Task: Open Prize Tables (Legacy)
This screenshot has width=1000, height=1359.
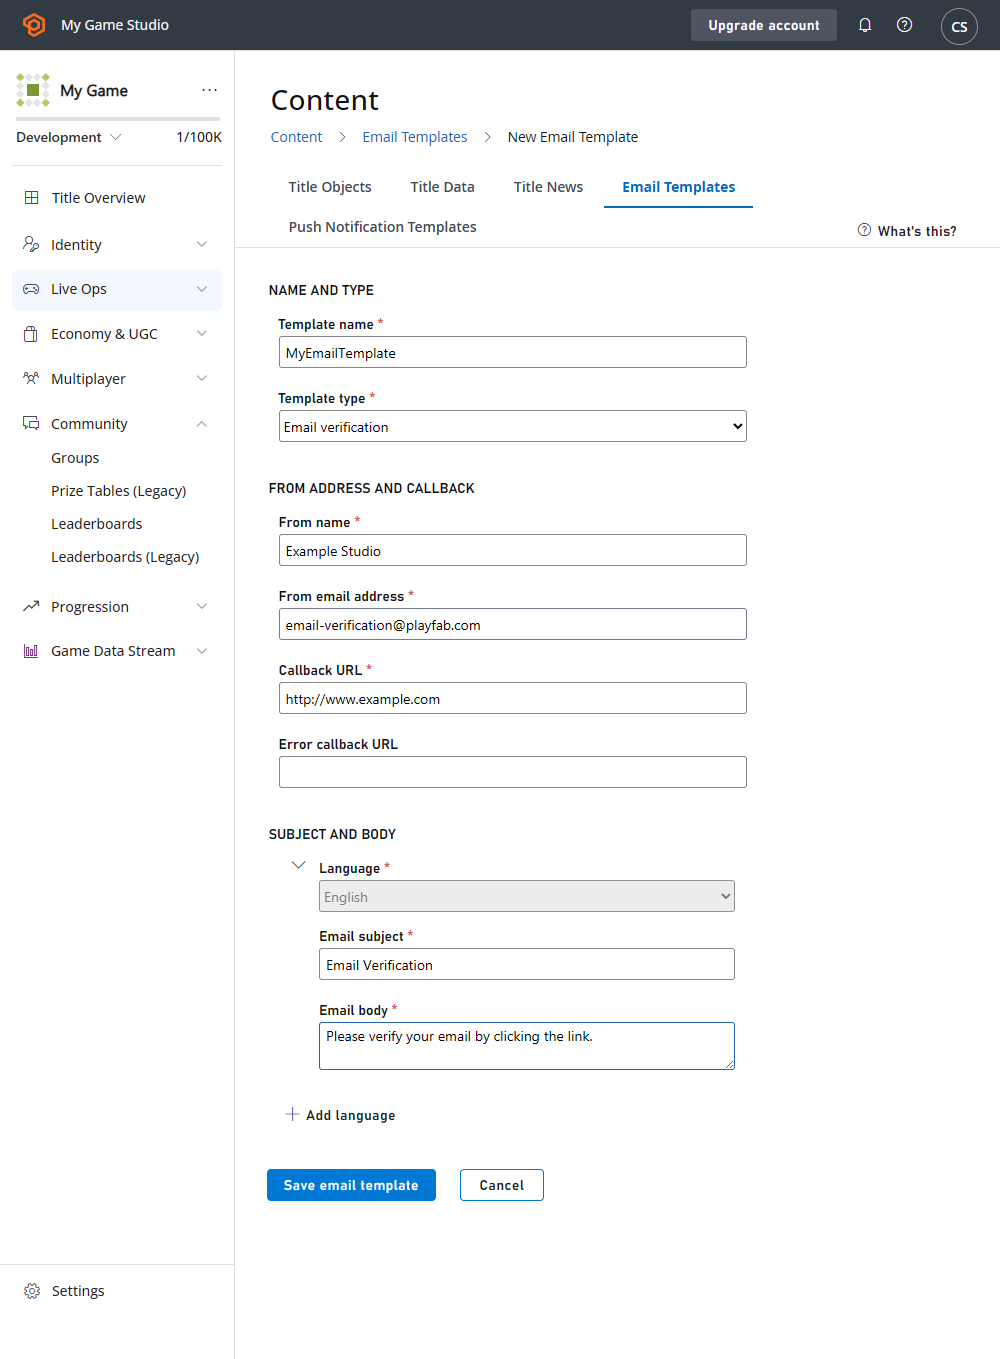Action: [118, 491]
